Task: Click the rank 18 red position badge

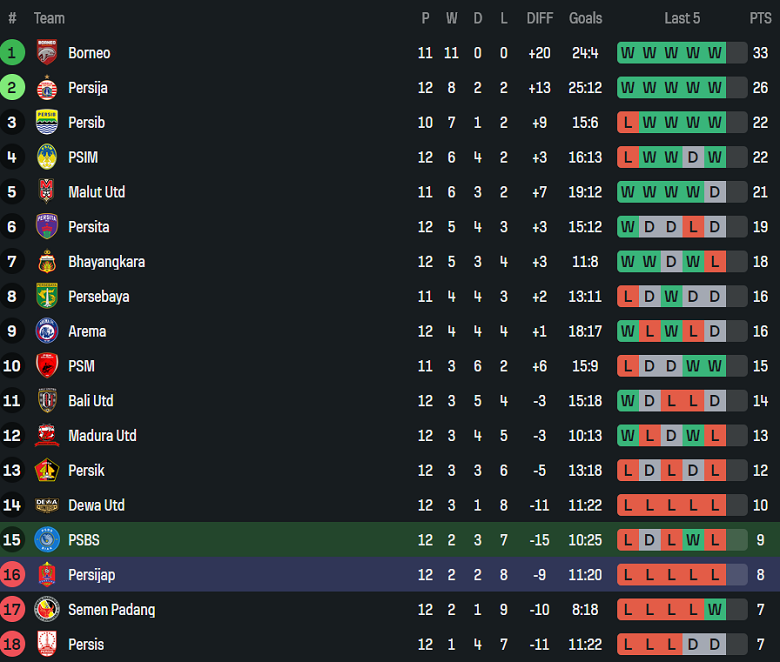Action: pos(13,644)
